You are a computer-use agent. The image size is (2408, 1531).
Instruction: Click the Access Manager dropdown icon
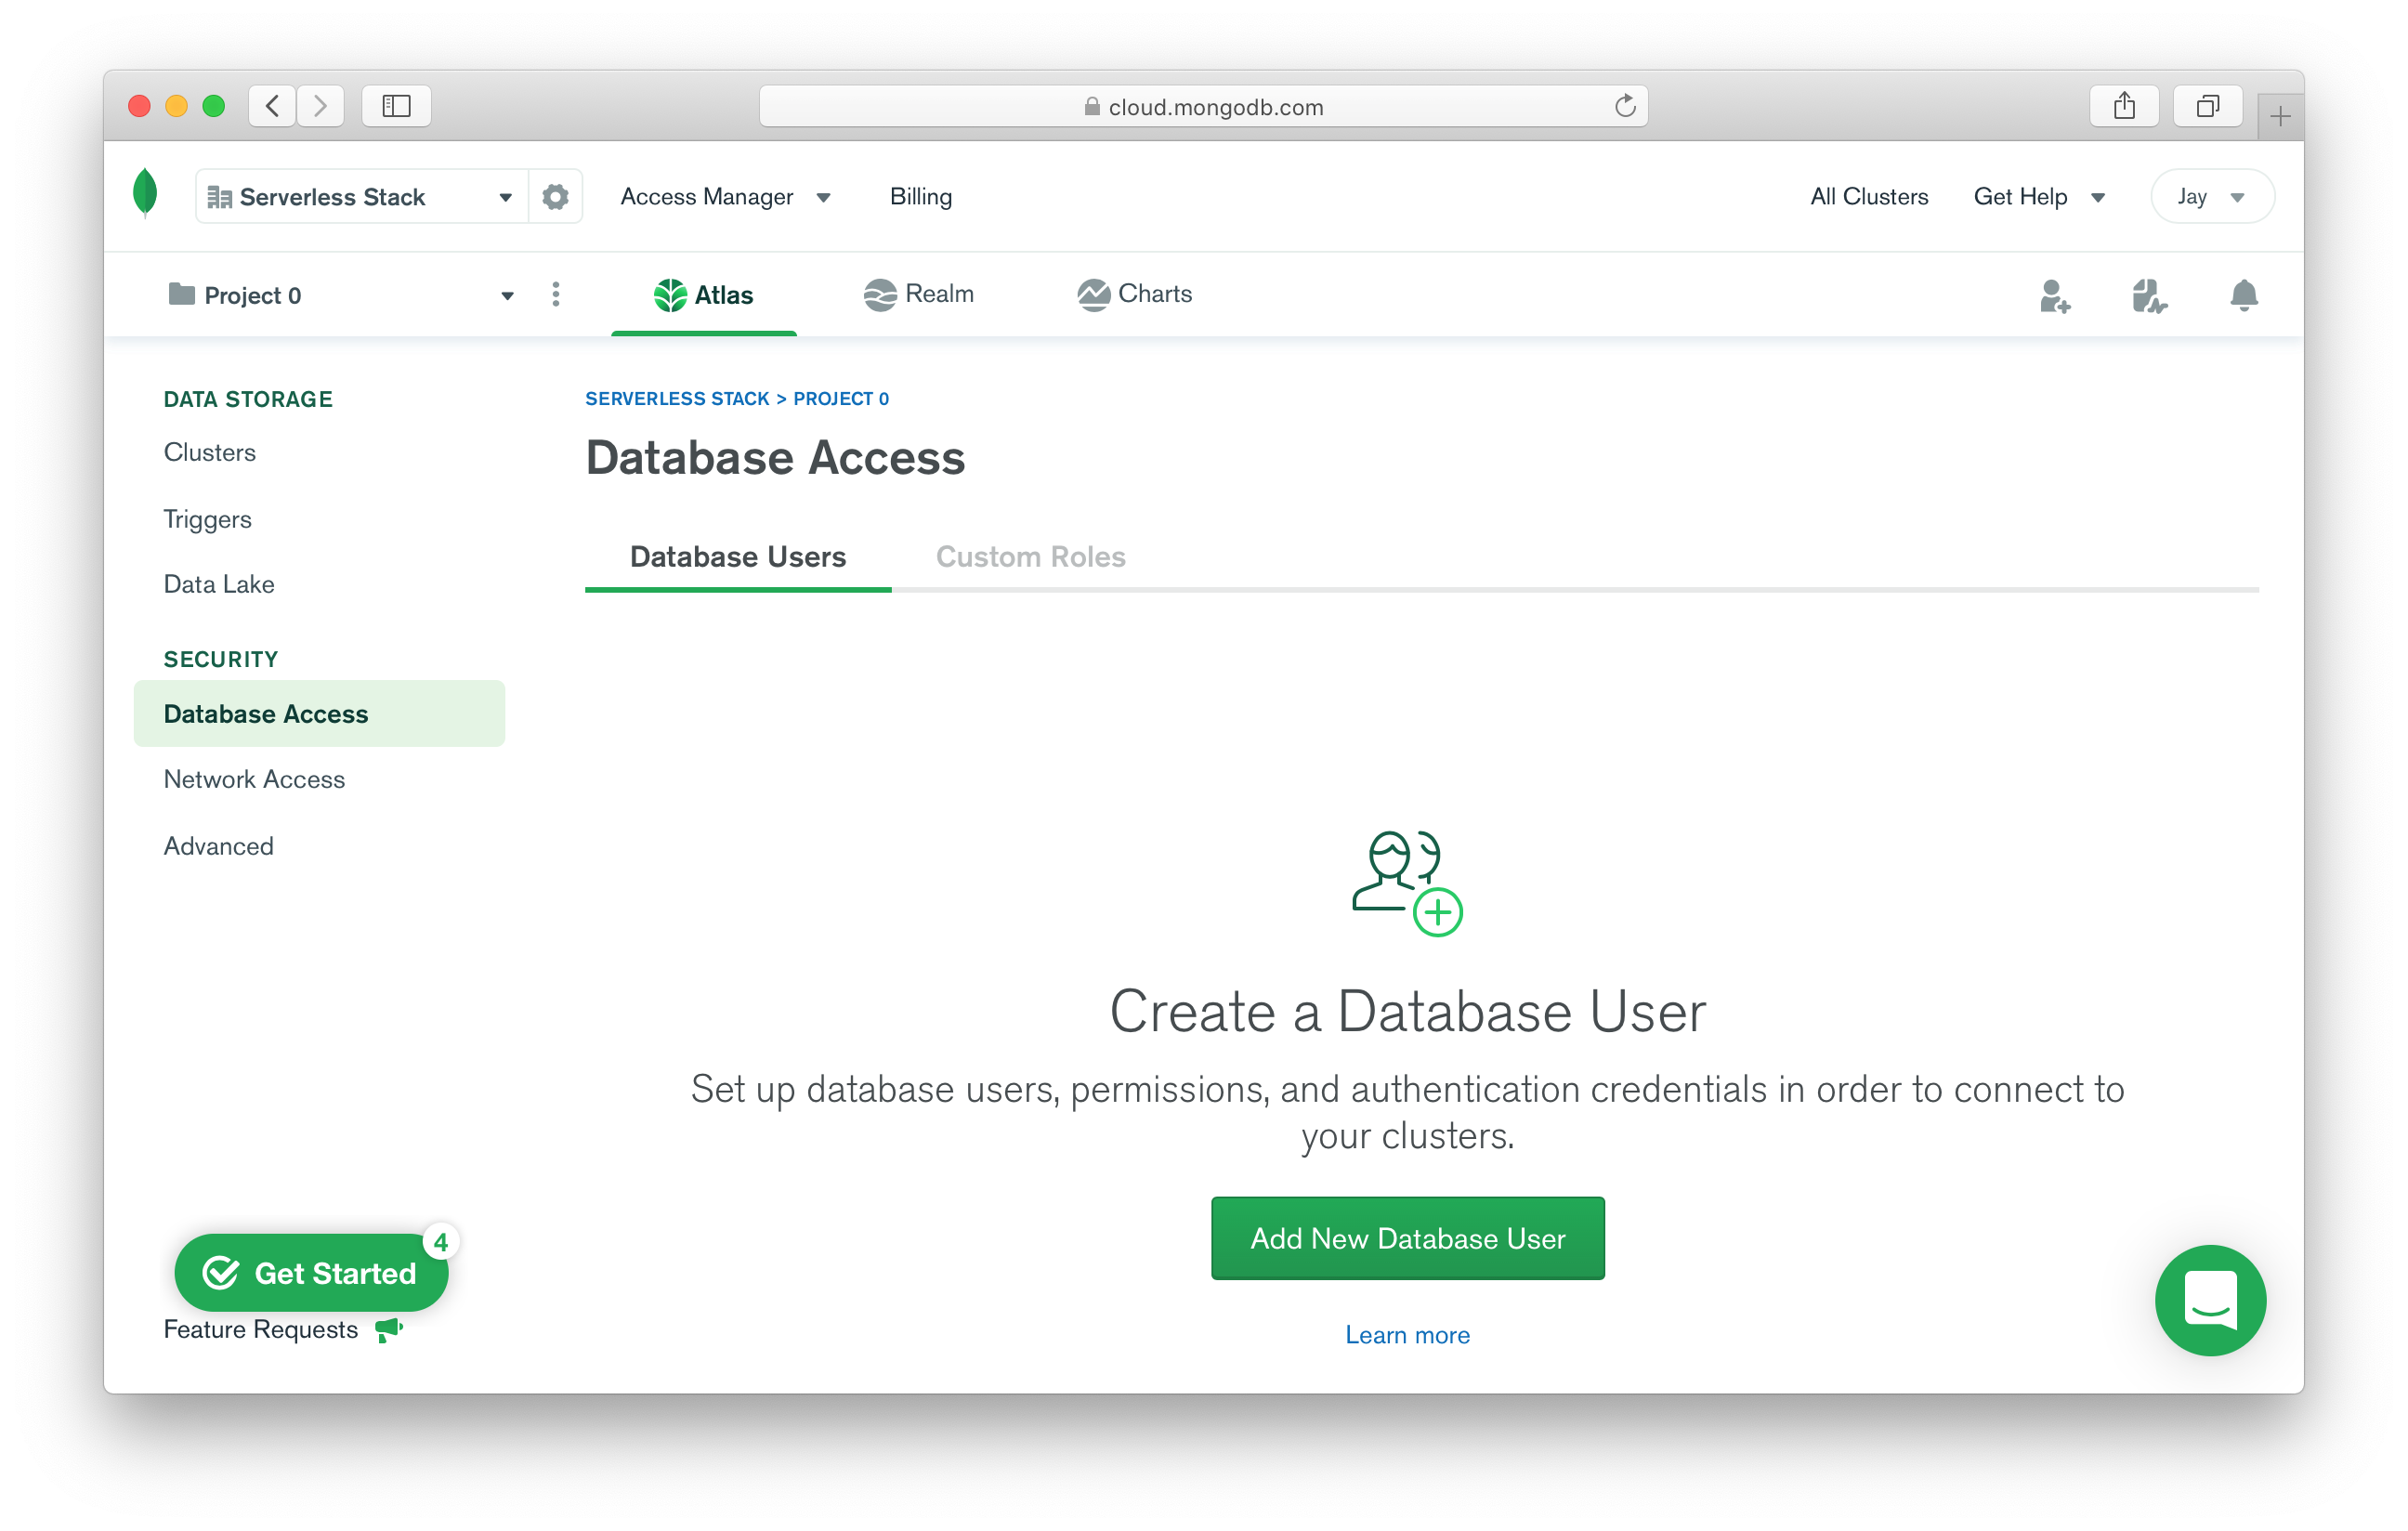pos(821,197)
